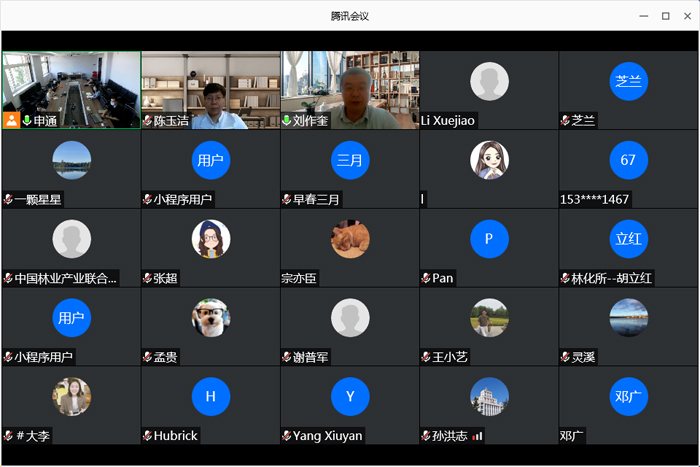Click the muted mic icon beside 灵溪
The height and width of the screenshot is (467, 700).
tap(565, 357)
